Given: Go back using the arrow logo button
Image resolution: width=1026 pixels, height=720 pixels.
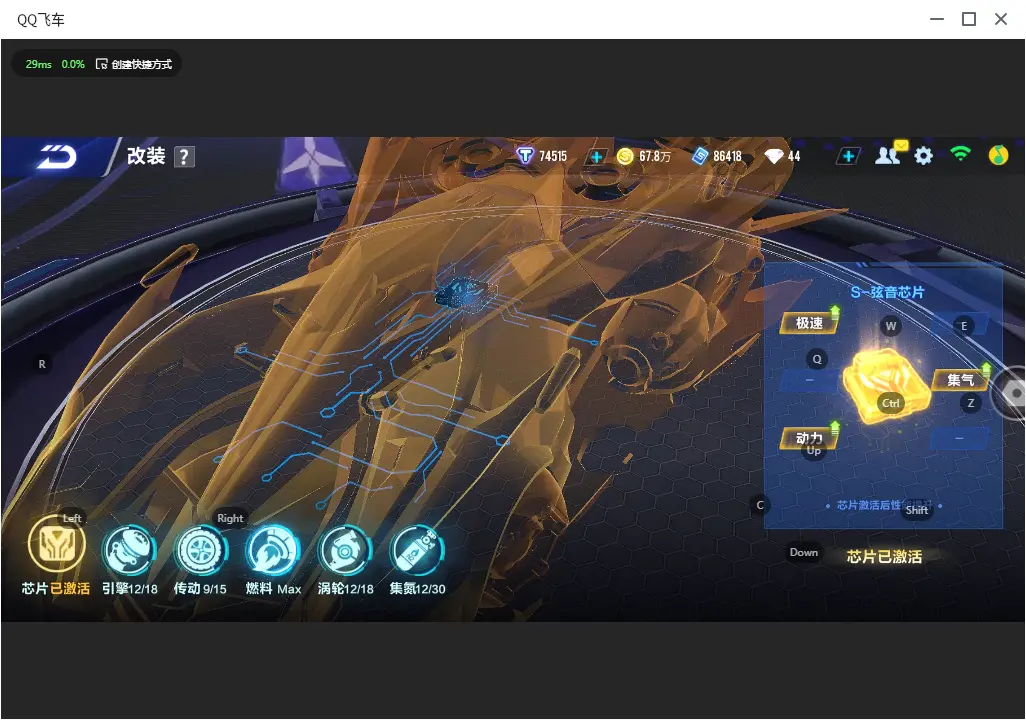Looking at the screenshot, I should coord(57,156).
